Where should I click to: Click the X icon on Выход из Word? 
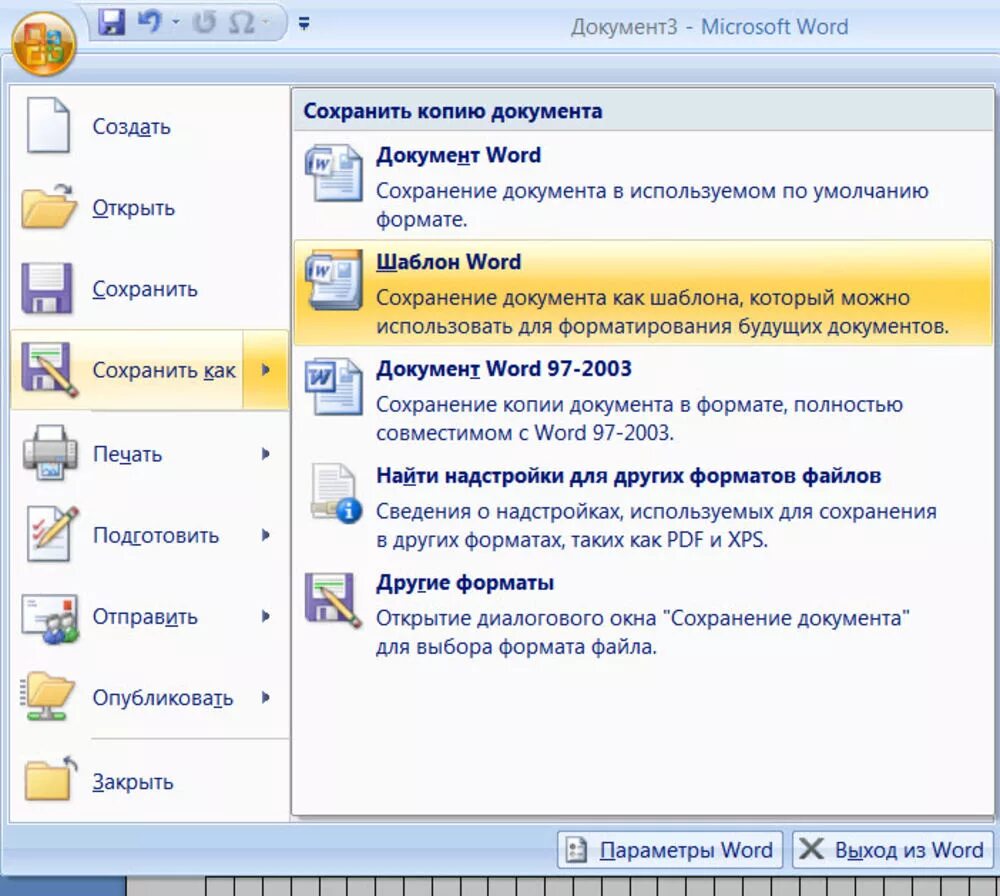pos(811,849)
